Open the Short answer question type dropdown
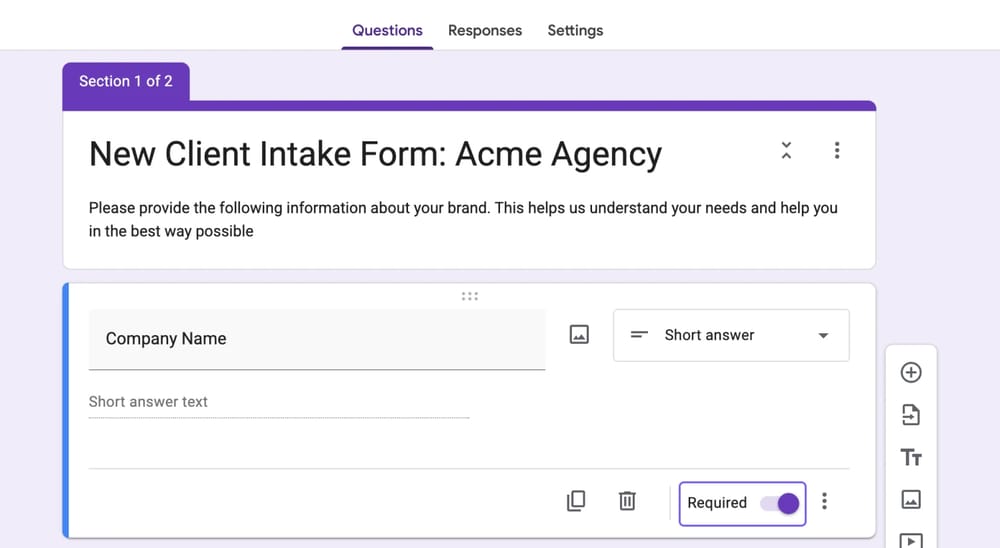Image resolution: width=1000 pixels, height=548 pixels. click(x=731, y=335)
